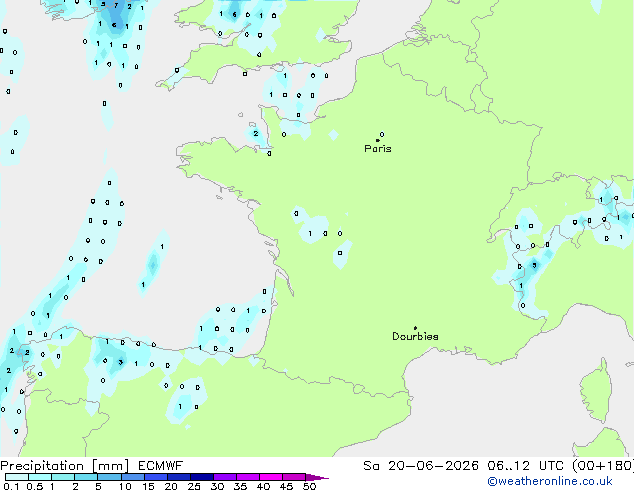Select the 15–20 mm legend swatch
This screenshot has height=490, width=634.
[x=155, y=477]
